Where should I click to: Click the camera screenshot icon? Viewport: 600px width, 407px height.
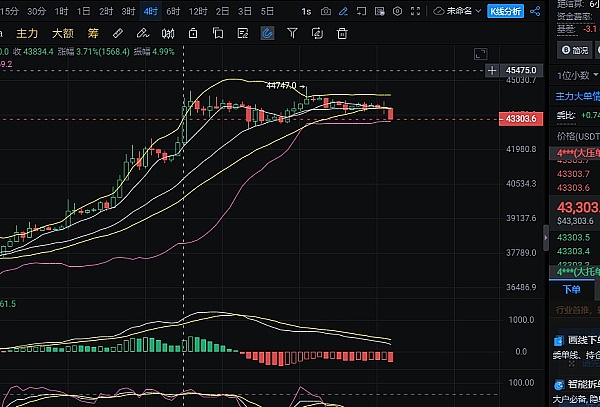click(325, 11)
